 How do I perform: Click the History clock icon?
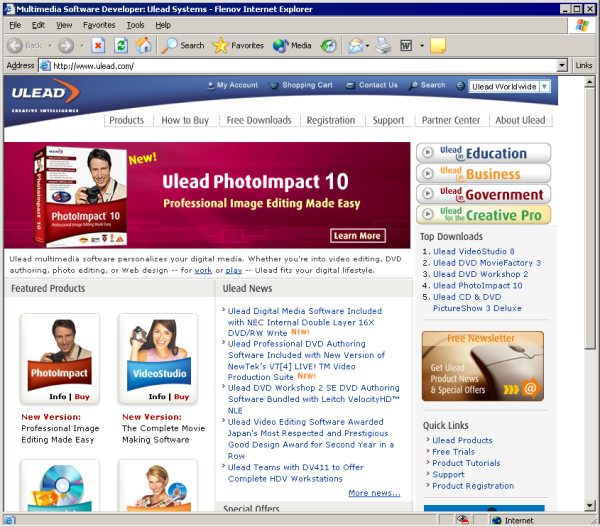pyautogui.click(x=328, y=46)
